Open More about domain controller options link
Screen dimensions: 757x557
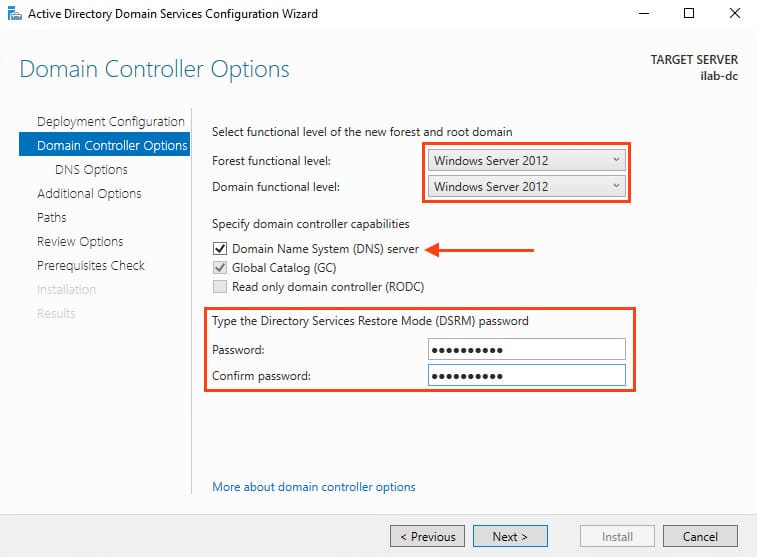314,487
